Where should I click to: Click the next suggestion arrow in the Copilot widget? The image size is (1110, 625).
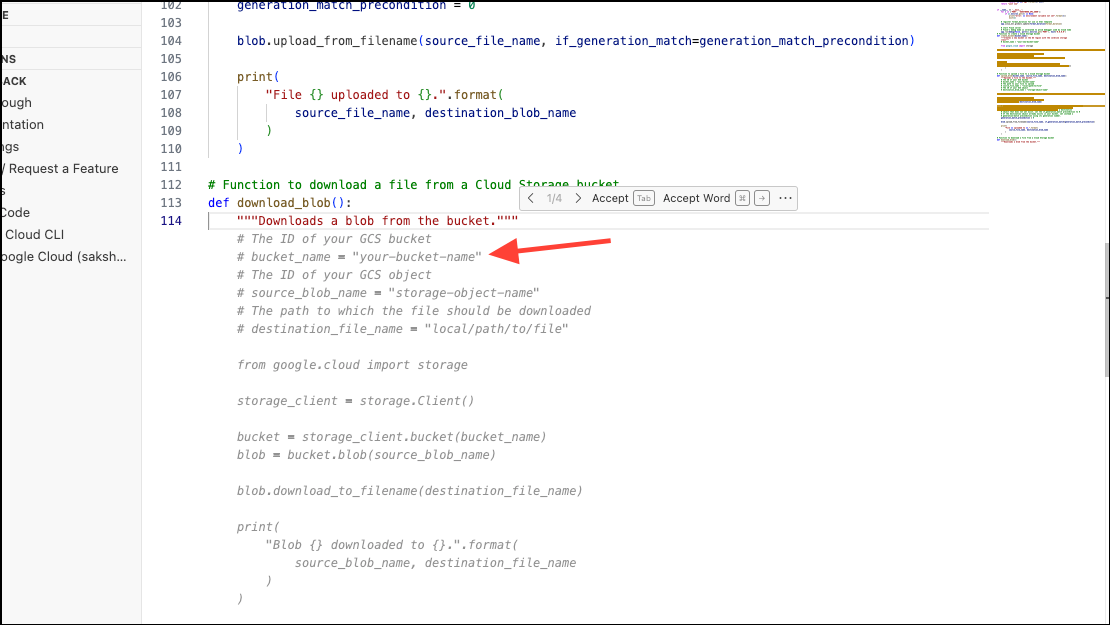[578, 198]
